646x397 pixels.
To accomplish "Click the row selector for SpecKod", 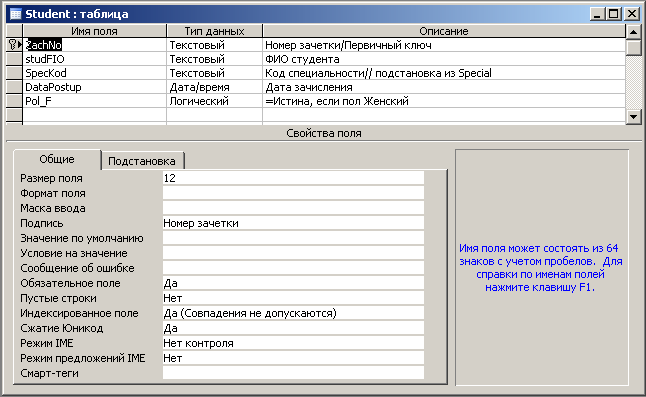I will coord(14,73).
